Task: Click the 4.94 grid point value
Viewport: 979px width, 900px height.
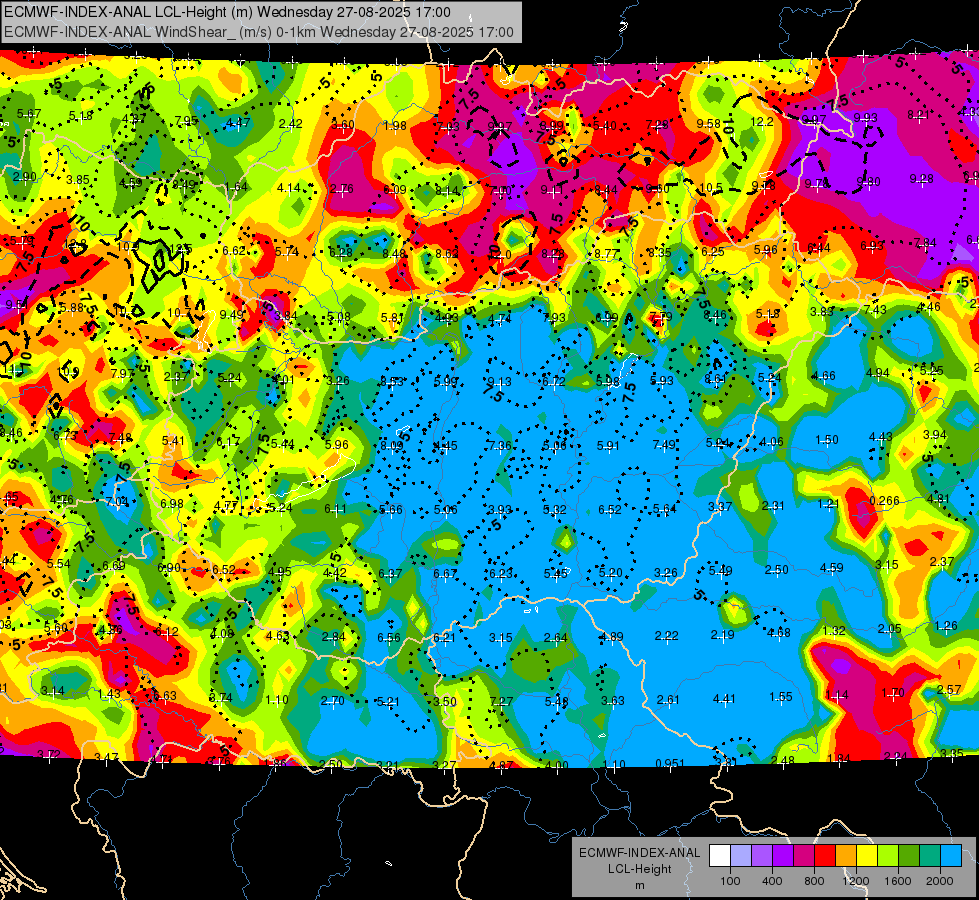Action: 877,373
